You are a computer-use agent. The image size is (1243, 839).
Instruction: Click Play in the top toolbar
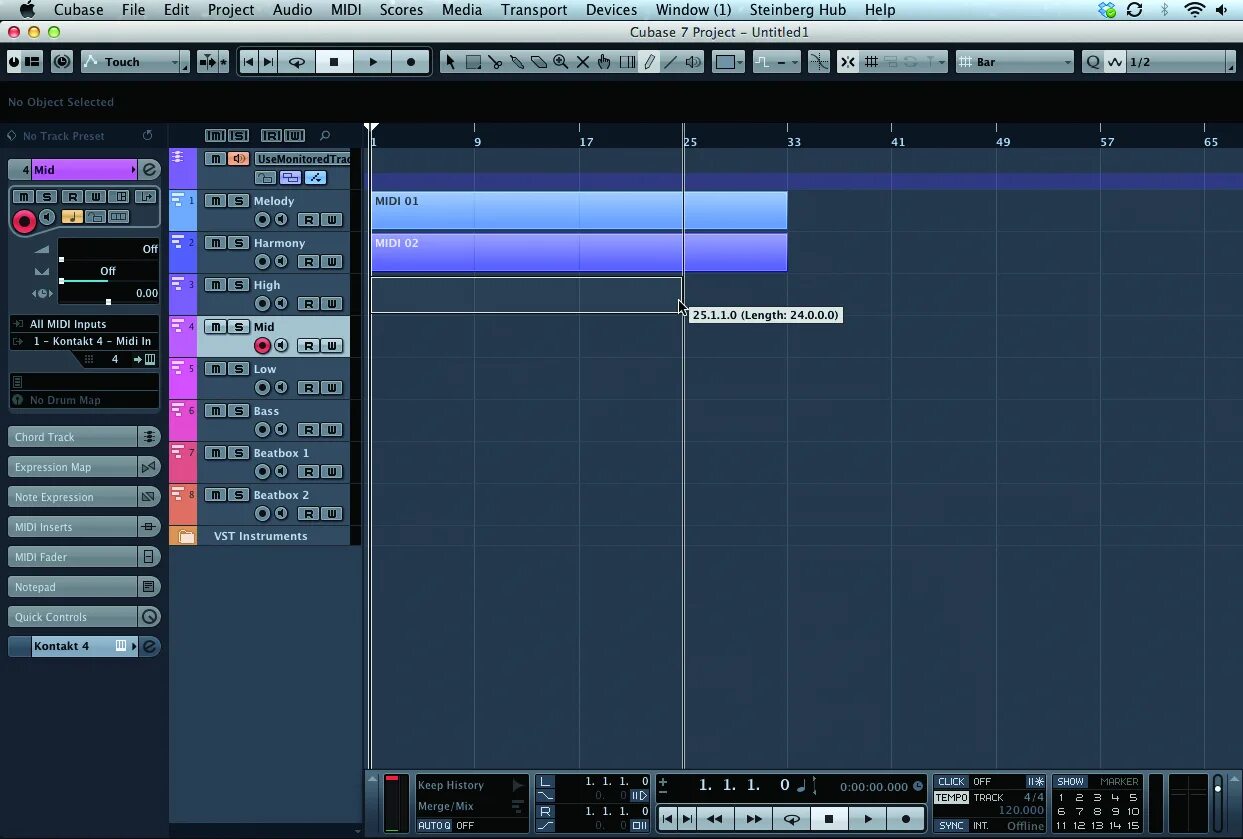[x=372, y=62]
